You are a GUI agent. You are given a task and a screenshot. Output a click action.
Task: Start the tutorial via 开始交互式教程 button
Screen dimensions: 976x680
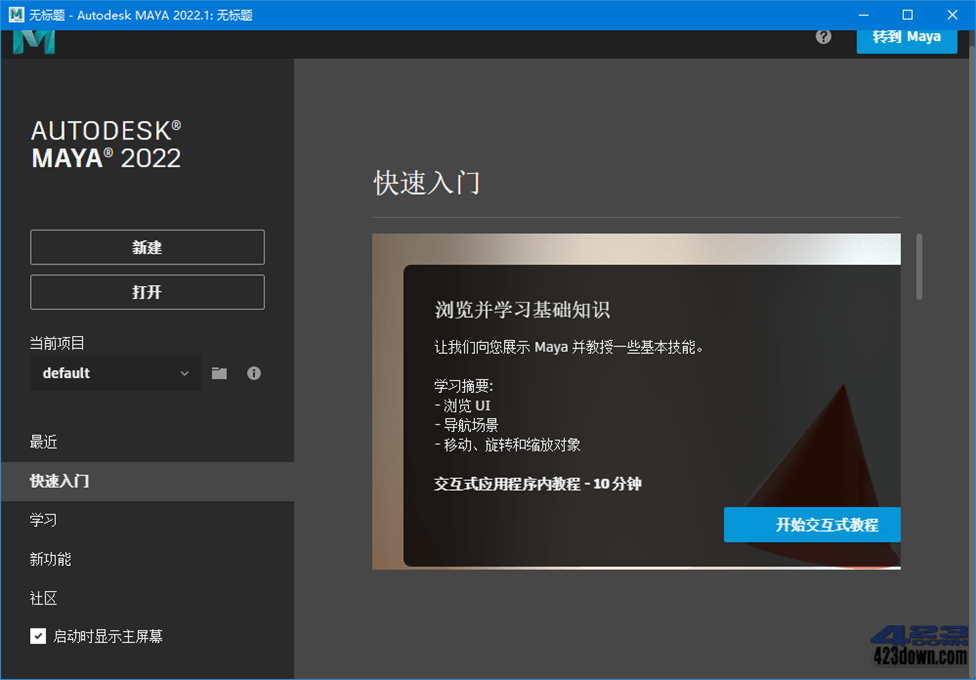[812, 525]
